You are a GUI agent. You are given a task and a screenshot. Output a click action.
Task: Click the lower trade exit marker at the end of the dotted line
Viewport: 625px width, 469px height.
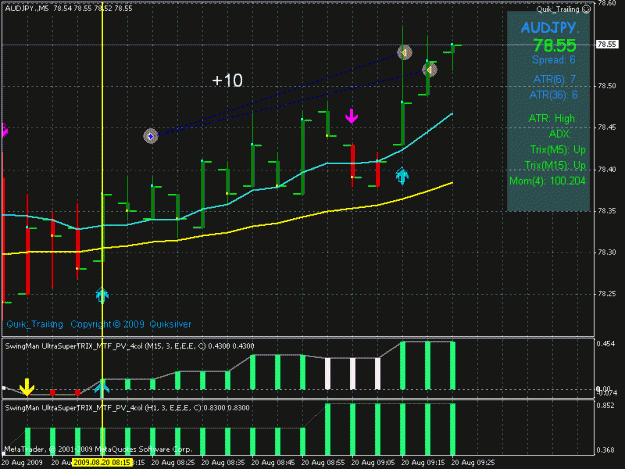430,70
